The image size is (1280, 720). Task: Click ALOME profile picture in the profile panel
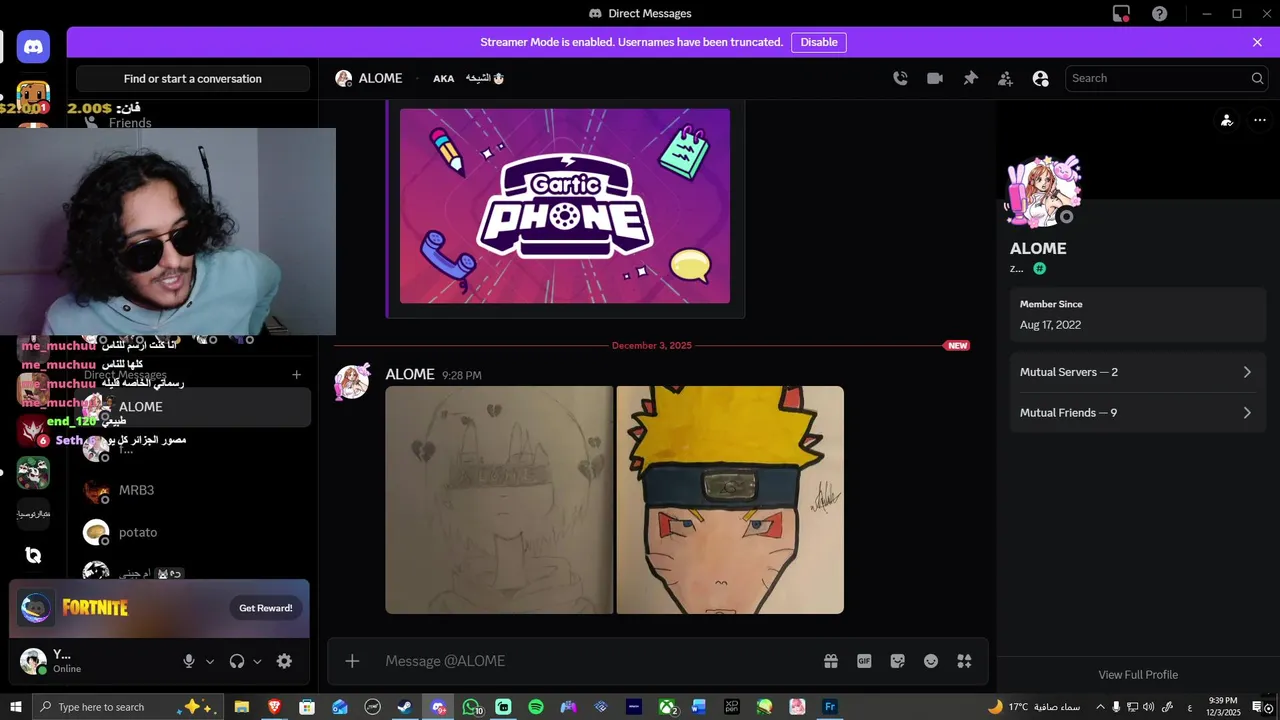1044,192
